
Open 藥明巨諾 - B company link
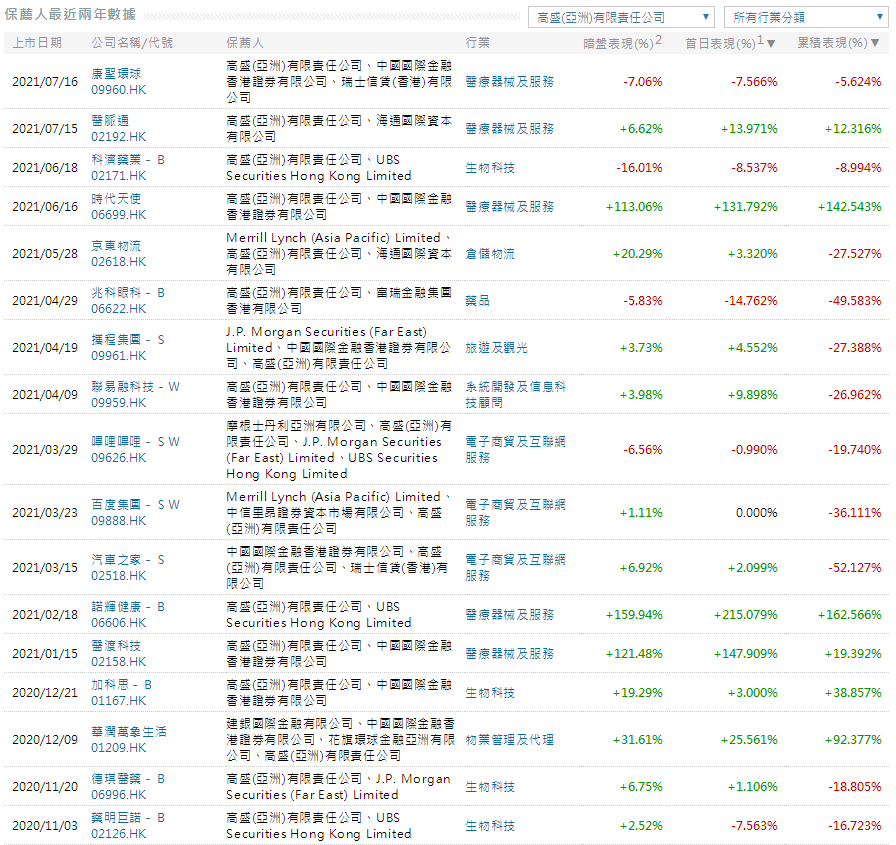pos(128,818)
